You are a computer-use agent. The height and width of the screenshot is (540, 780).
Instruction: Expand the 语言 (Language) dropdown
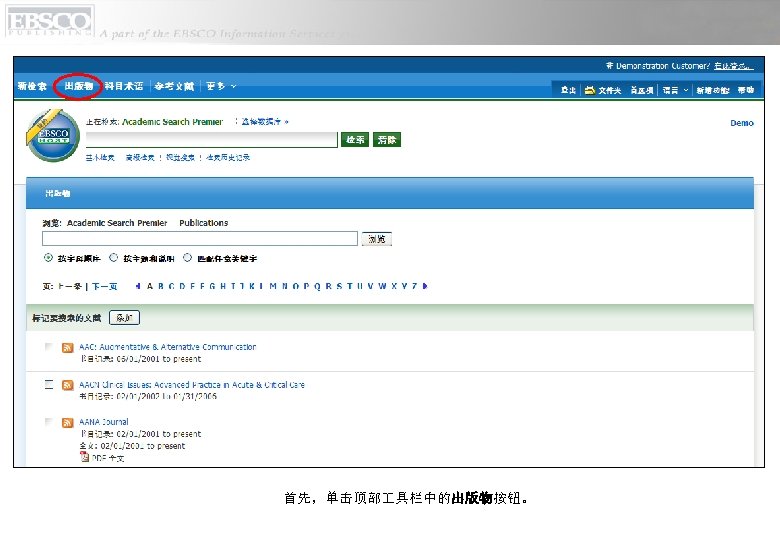coord(675,90)
